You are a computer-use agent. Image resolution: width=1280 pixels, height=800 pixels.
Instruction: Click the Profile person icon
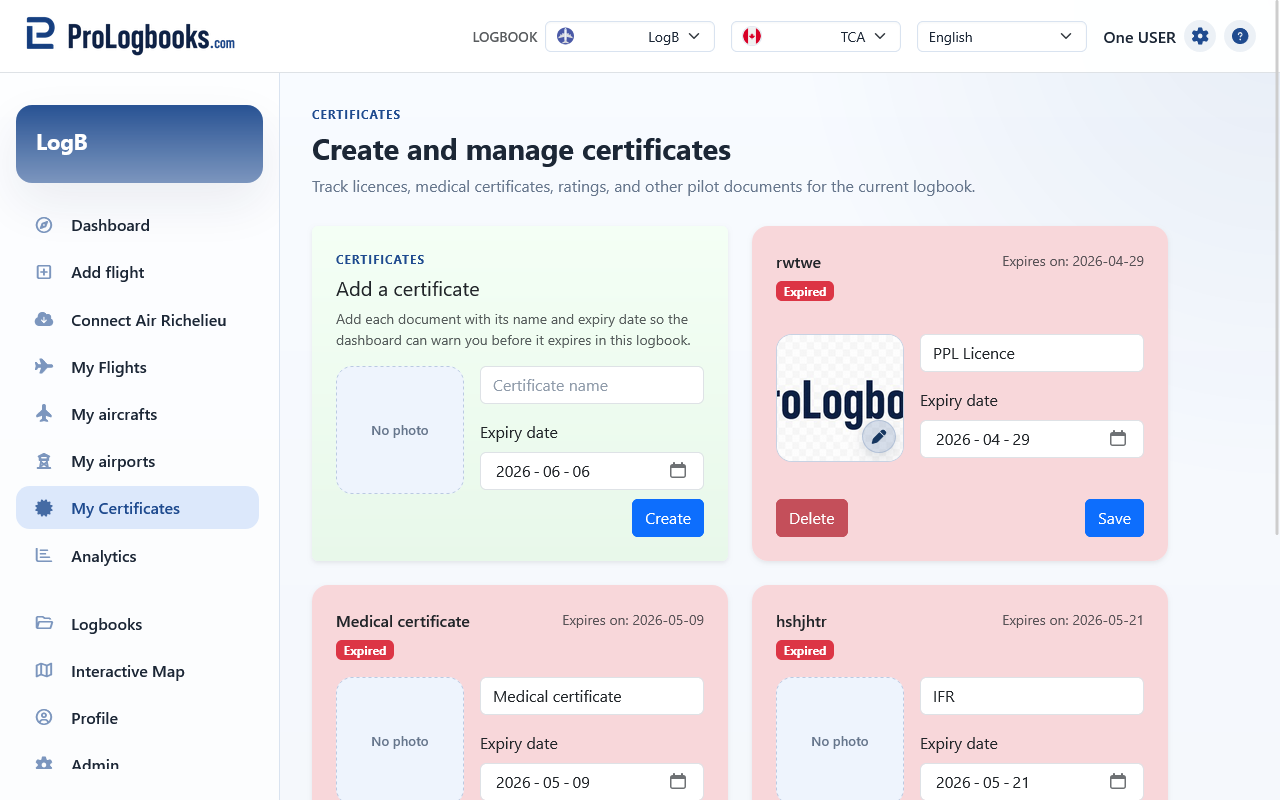(x=44, y=718)
